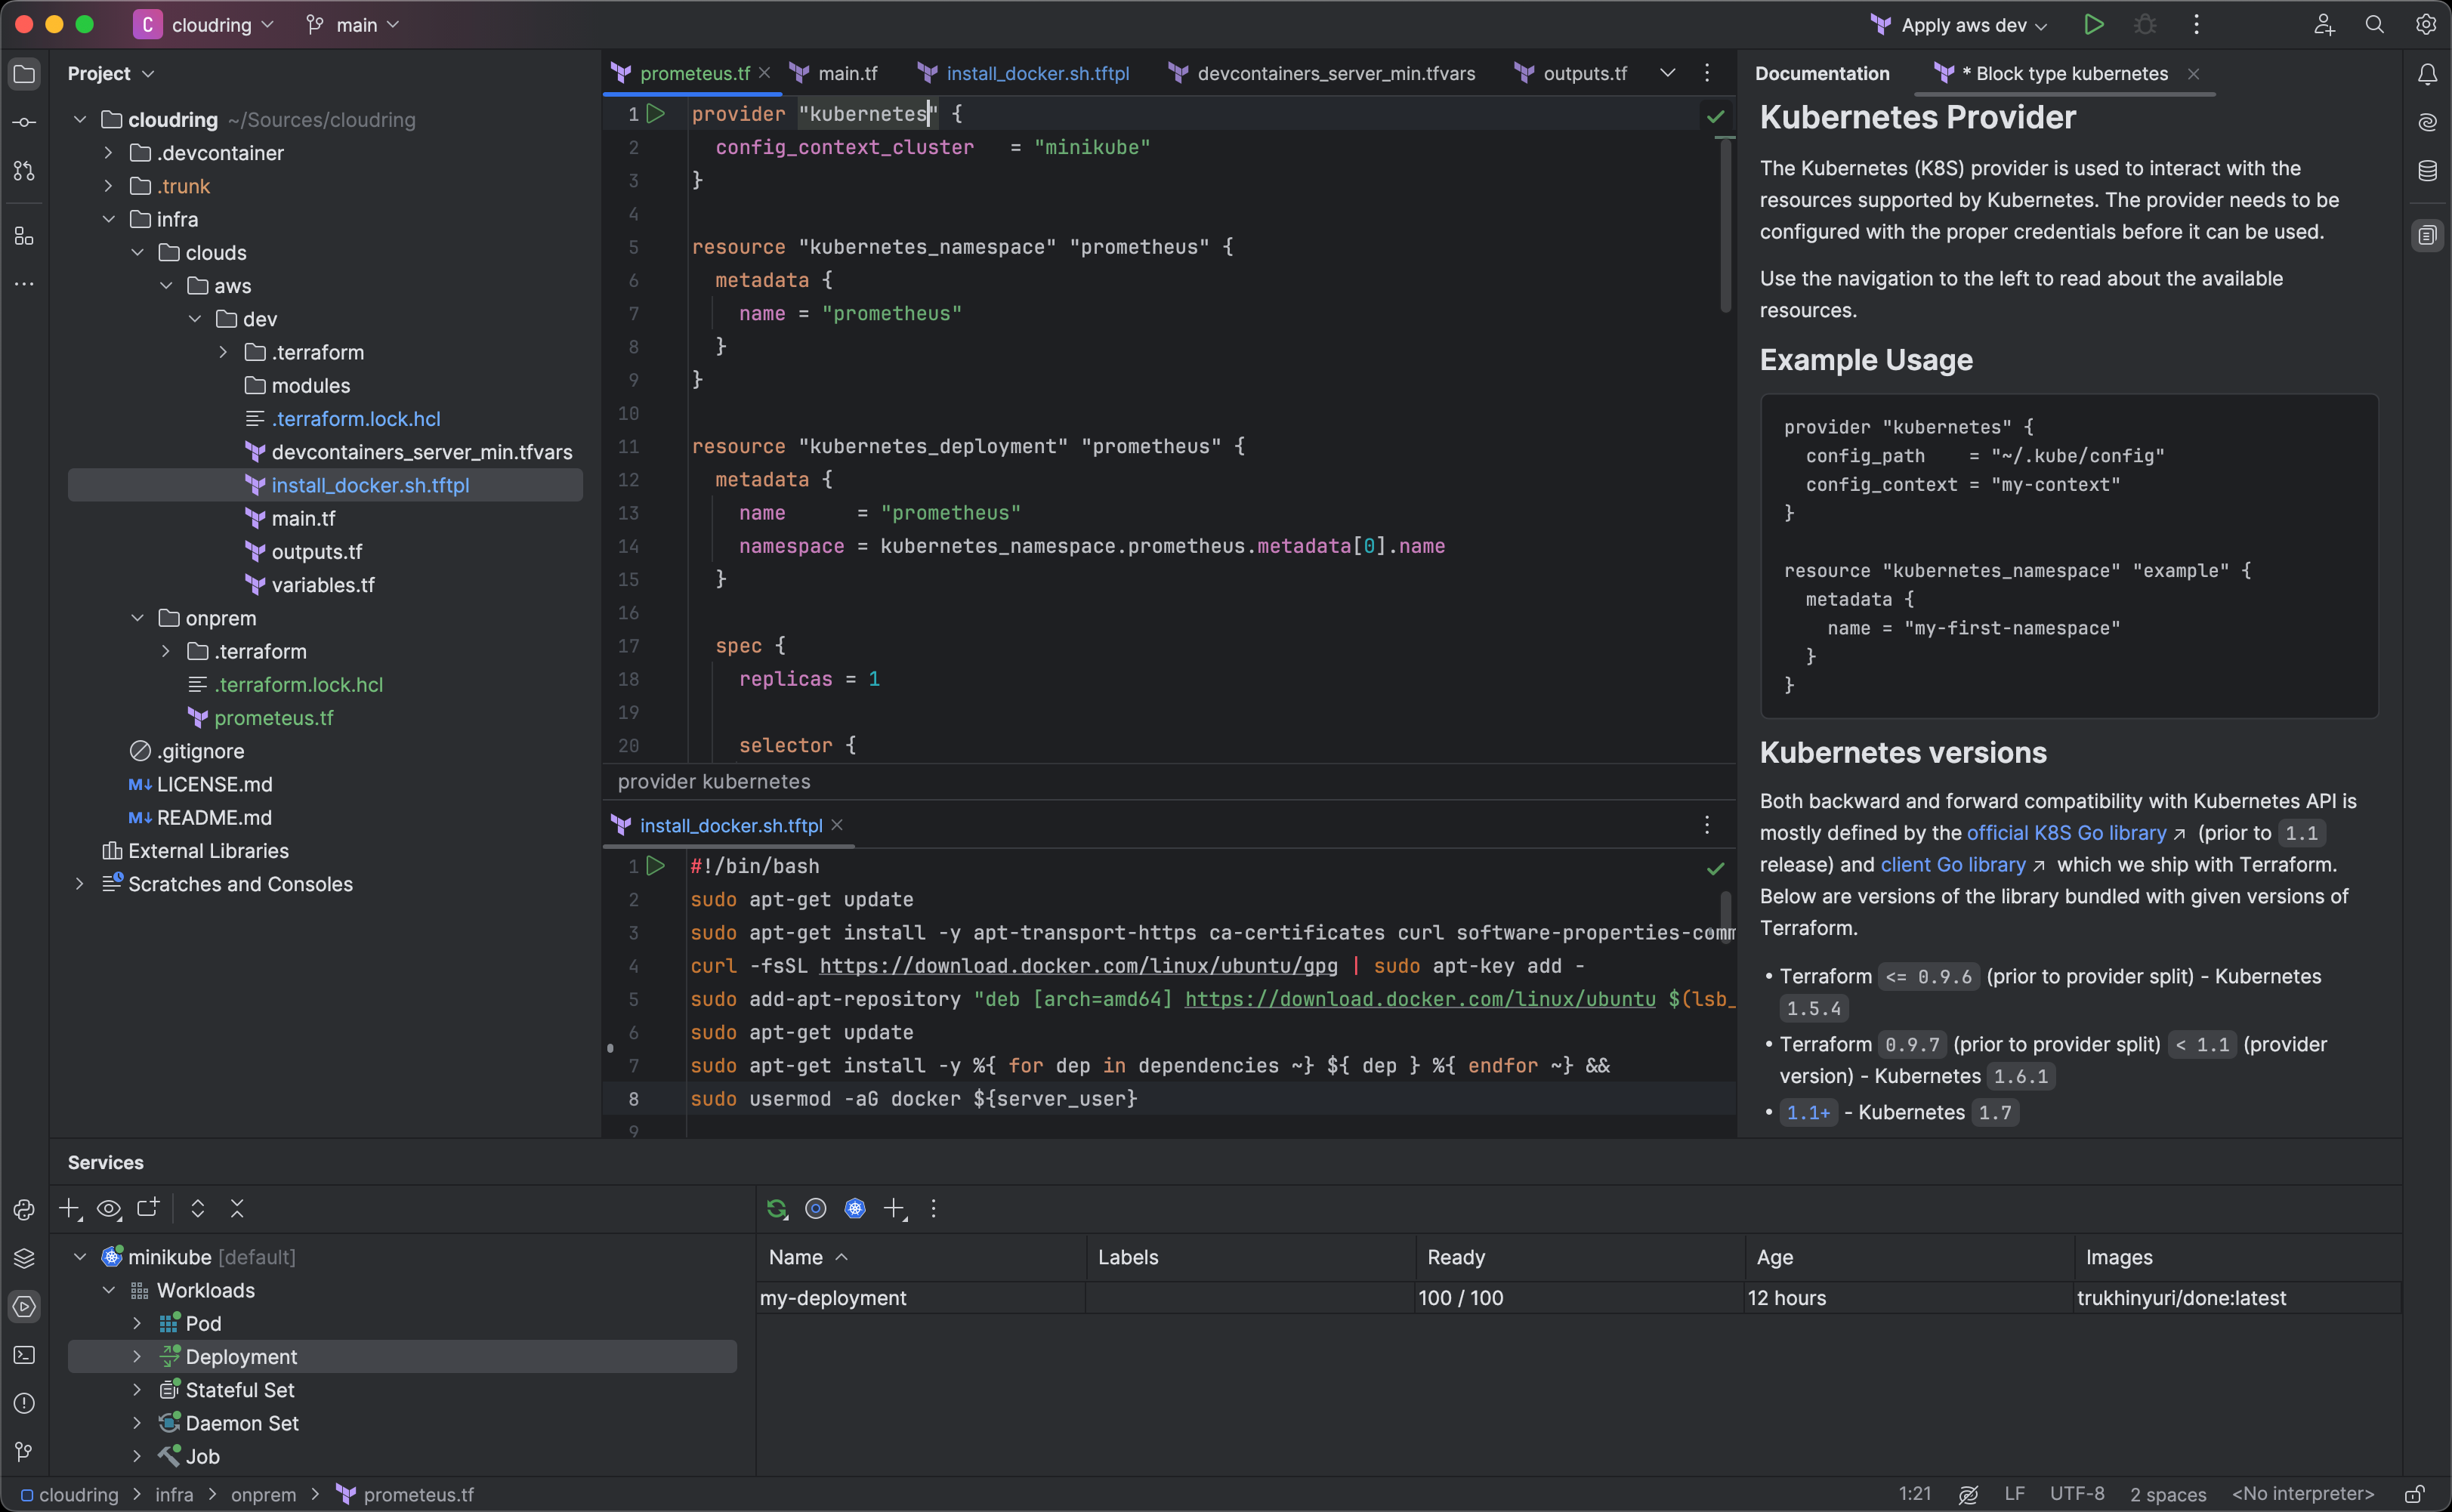Toggle the read-only lock in status bar
Viewport: 2452px width, 1512px height.
[2414, 1494]
